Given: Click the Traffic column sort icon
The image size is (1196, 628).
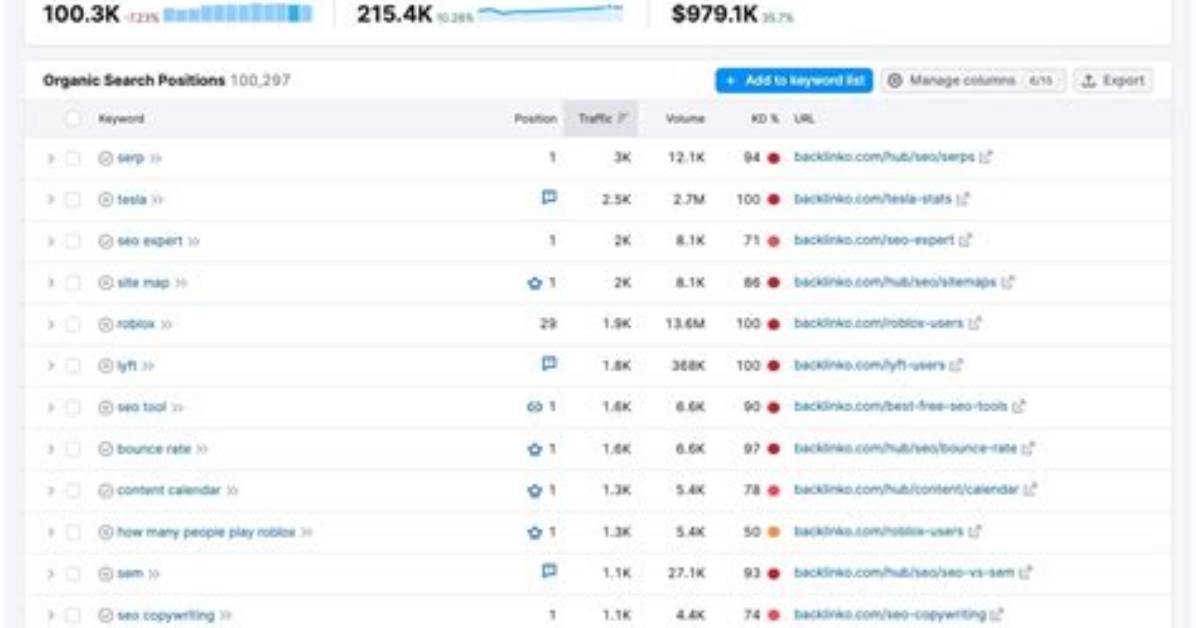Looking at the screenshot, I should coord(623,118).
